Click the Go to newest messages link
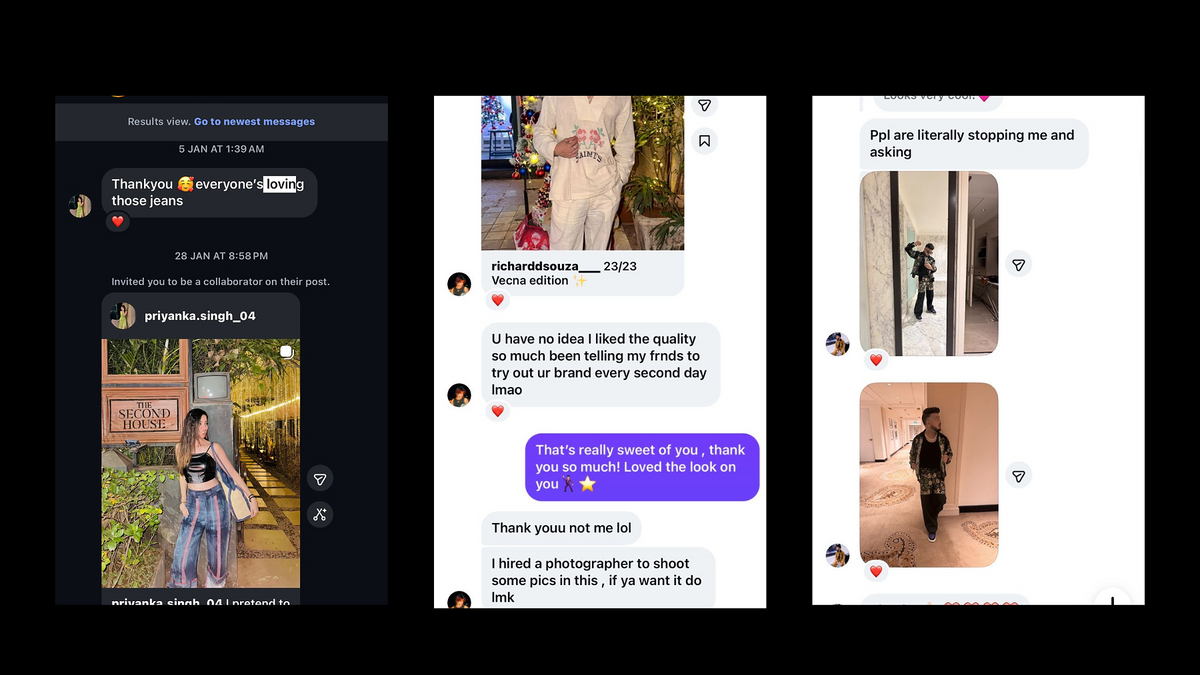The height and width of the screenshot is (675, 1200). [254, 122]
